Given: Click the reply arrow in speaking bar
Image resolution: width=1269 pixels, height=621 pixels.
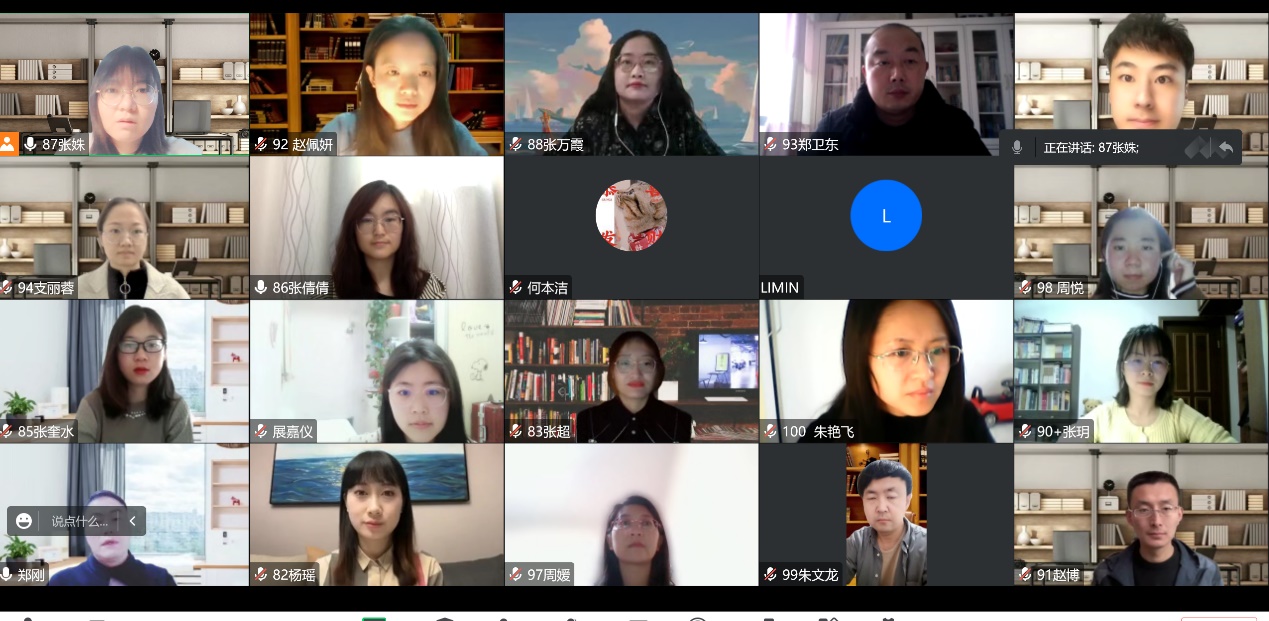Looking at the screenshot, I should [x=1225, y=147].
